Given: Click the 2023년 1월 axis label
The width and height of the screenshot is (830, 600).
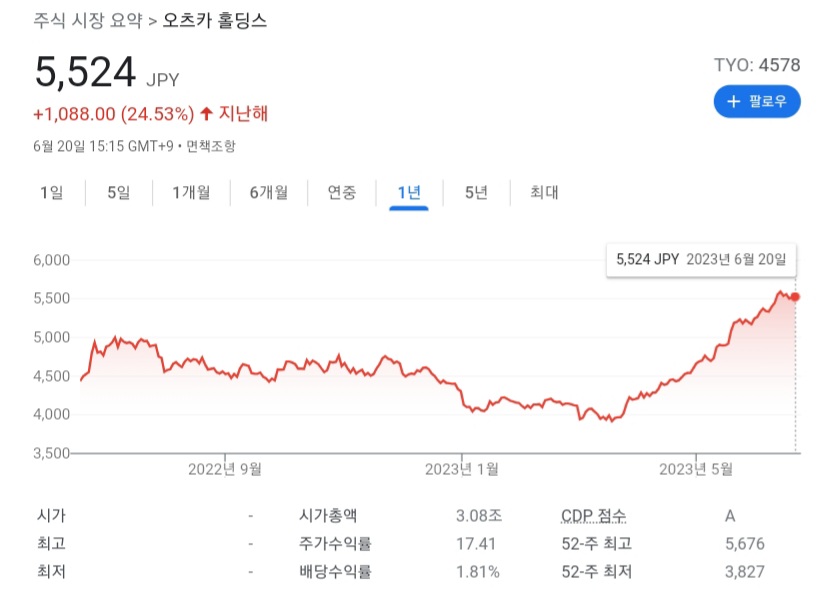Looking at the screenshot, I should (x=462, y=469).
